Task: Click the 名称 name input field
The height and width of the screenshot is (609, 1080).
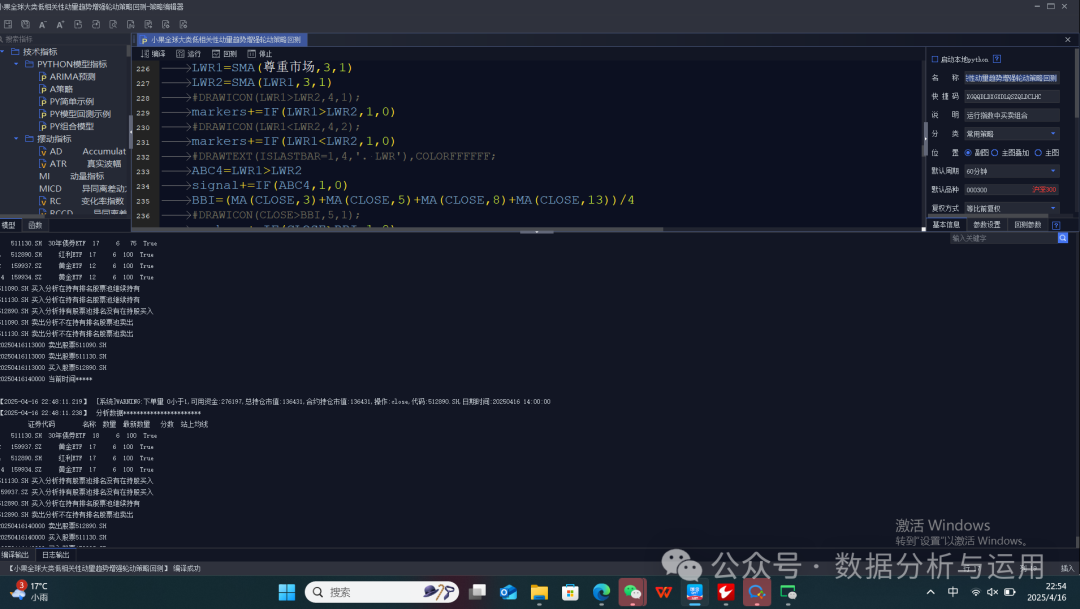Action: coord(1011,78)
